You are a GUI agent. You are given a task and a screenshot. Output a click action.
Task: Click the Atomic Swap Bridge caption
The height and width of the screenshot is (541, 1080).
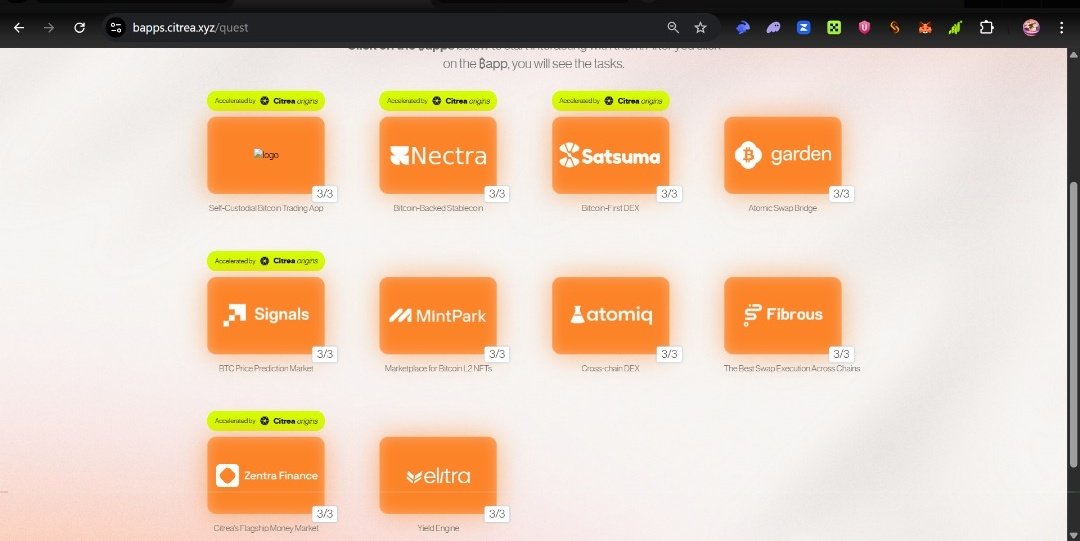tap(782, 208)
